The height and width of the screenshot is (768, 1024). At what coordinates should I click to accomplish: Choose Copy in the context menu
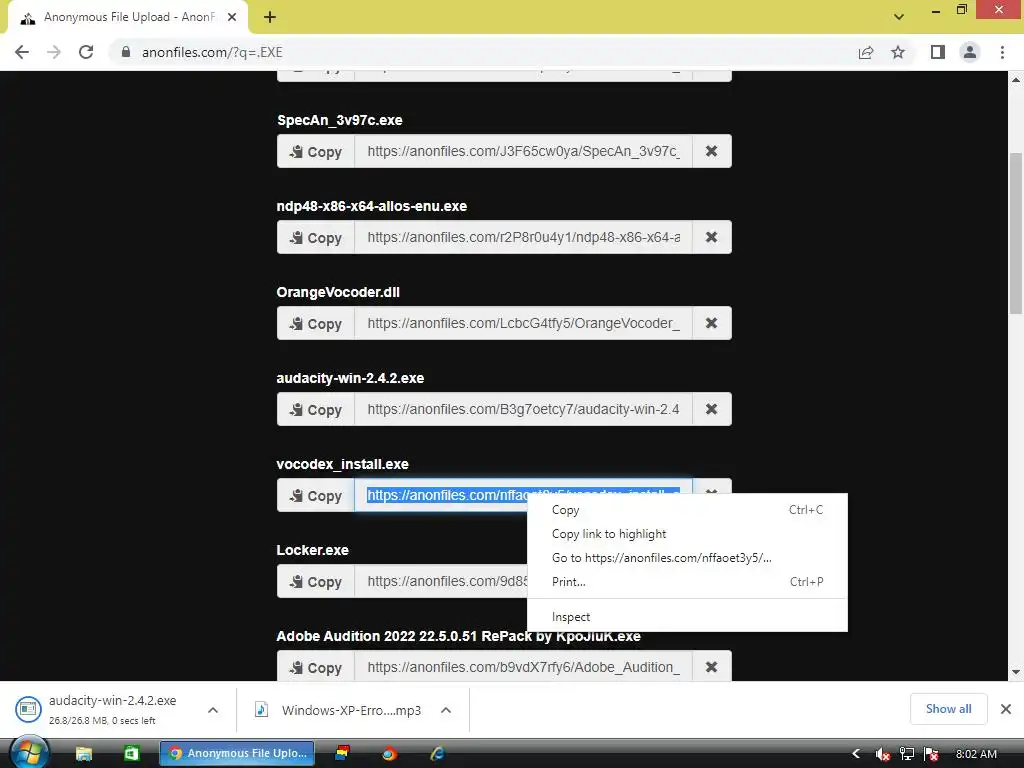click(x=687, y=510)
